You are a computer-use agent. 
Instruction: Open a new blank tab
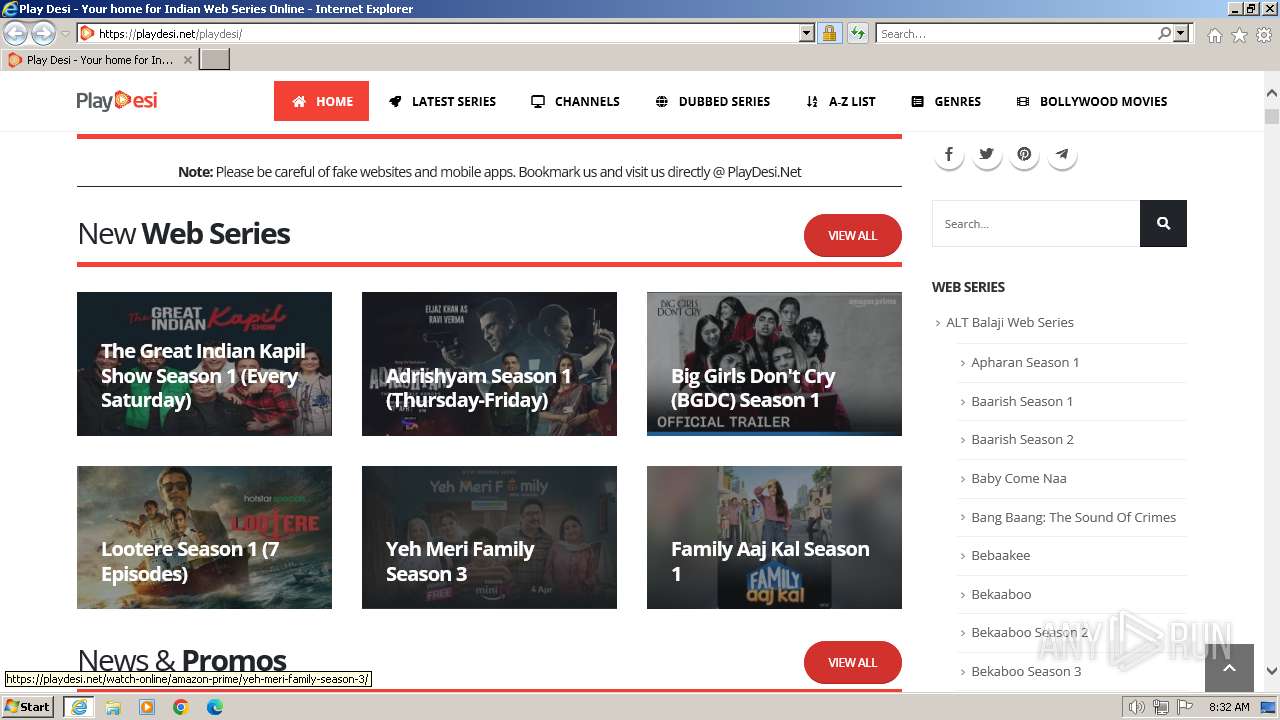(215, 60)
